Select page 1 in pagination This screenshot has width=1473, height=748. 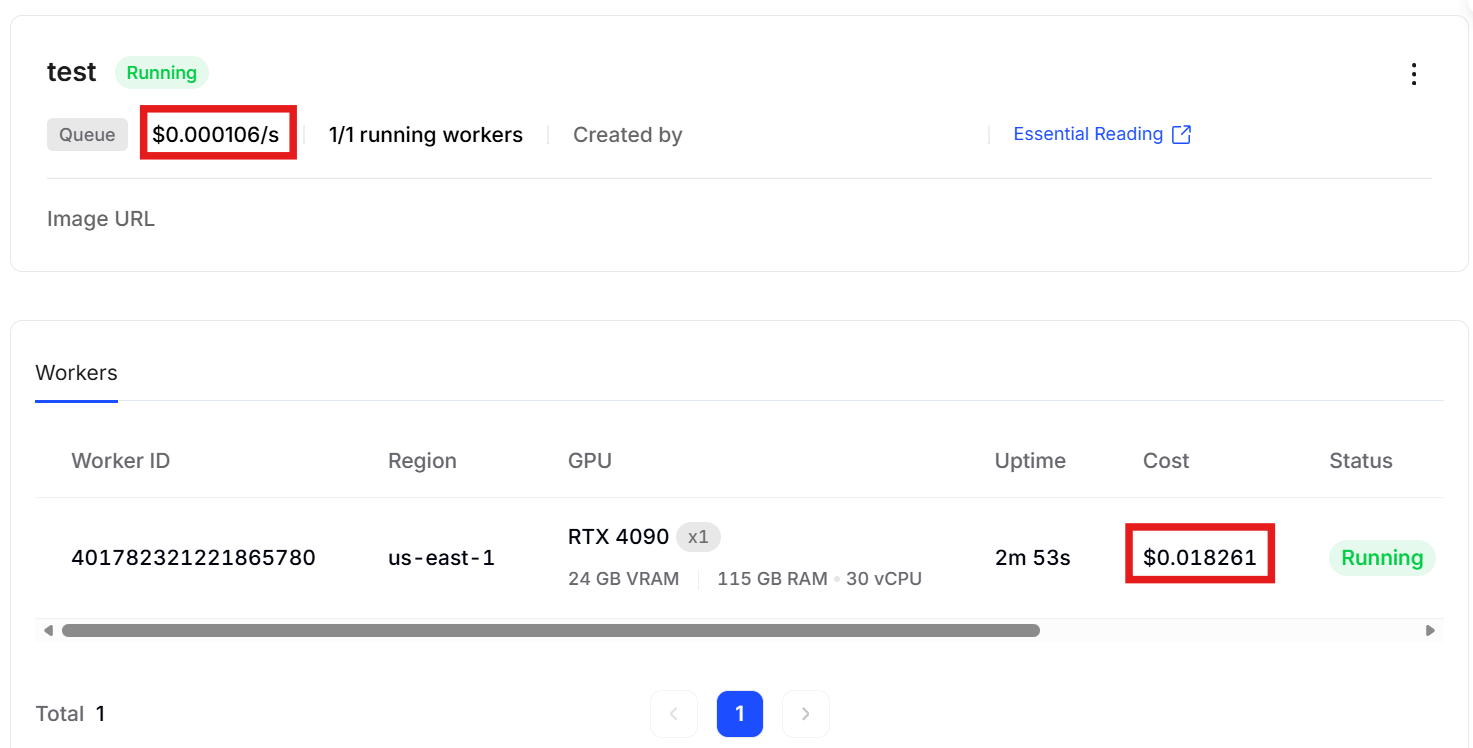tap(740, 714)
